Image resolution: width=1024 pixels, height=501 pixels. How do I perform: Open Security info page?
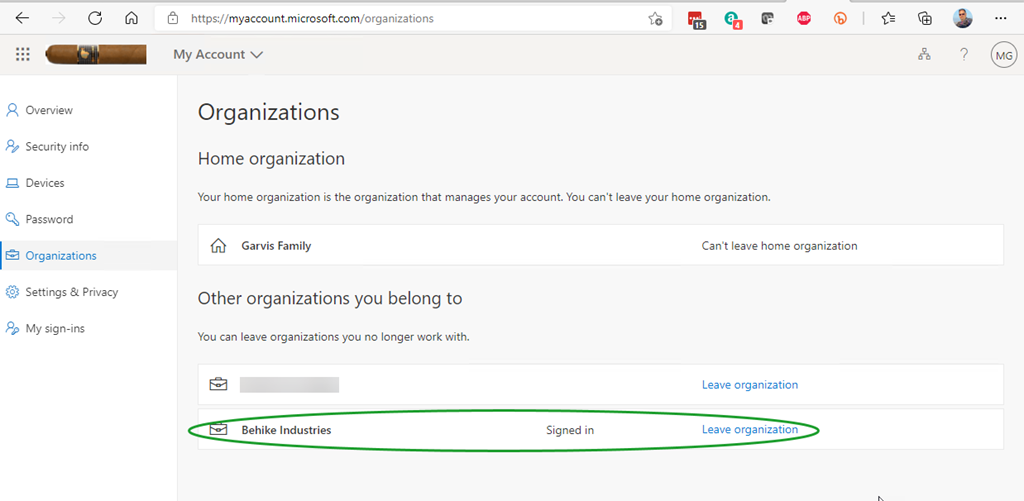click(57, 146)
